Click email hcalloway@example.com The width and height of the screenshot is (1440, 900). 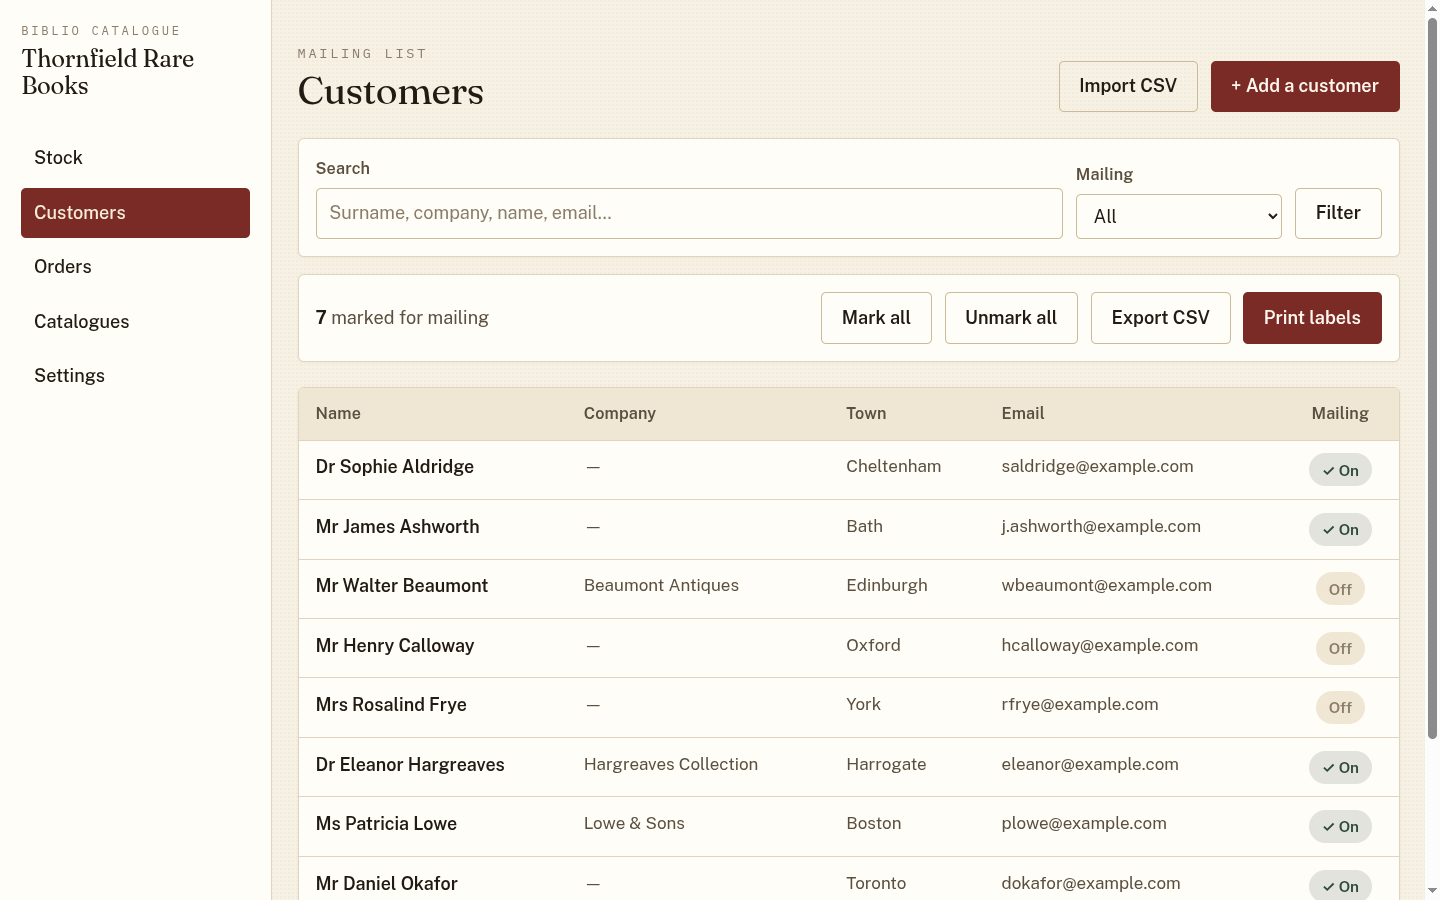click(1100, 646)
